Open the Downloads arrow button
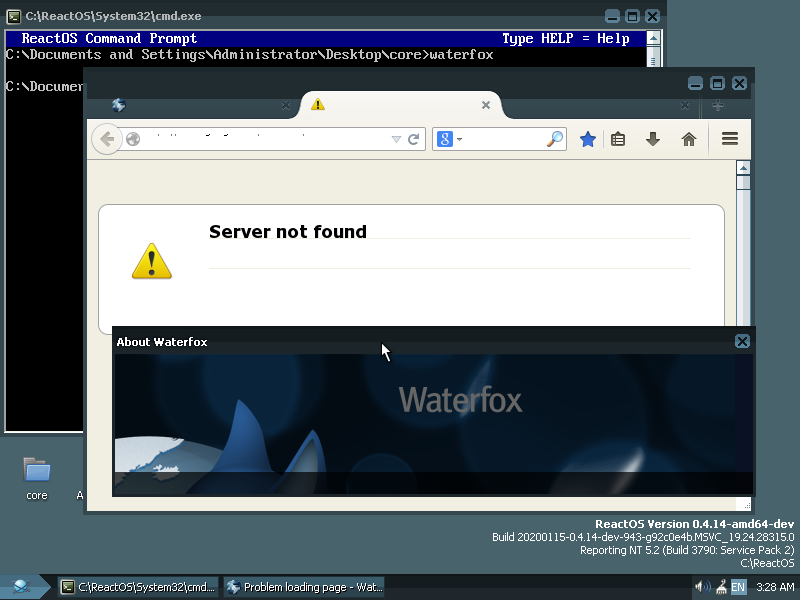Viewport: 800px width, 600px height. coord(653,139)
